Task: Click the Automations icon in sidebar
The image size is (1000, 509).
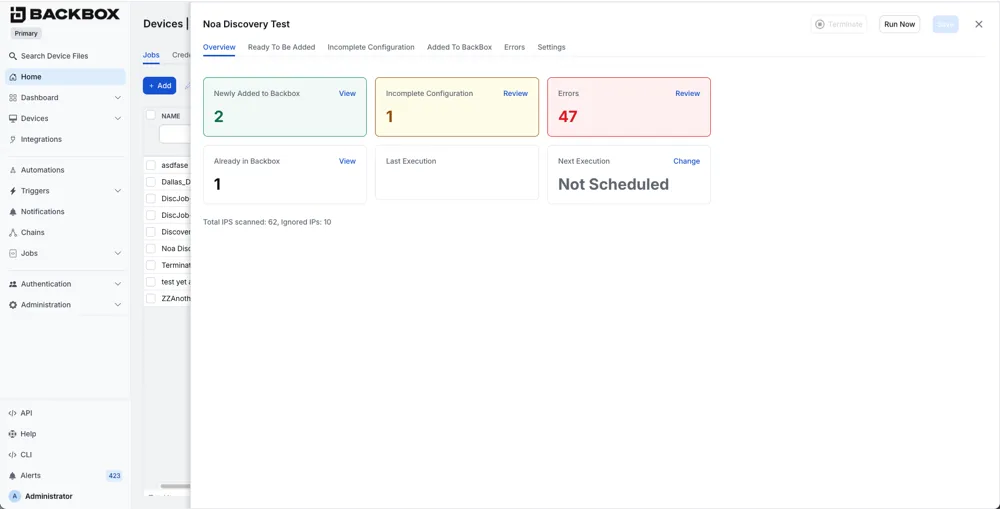Action: (13, 170)
